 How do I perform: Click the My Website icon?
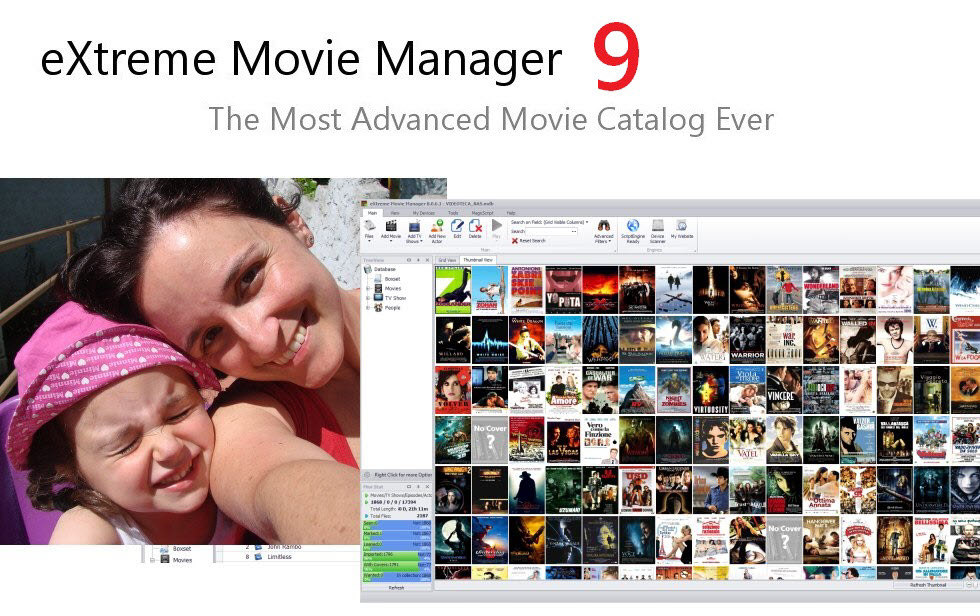(682, 226)
